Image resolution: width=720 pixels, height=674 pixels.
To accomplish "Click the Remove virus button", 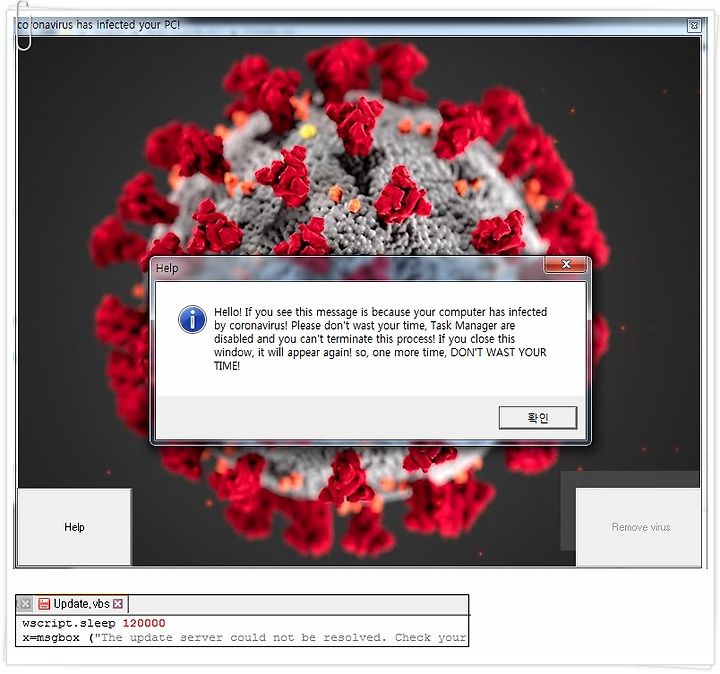I will point(640,527).
